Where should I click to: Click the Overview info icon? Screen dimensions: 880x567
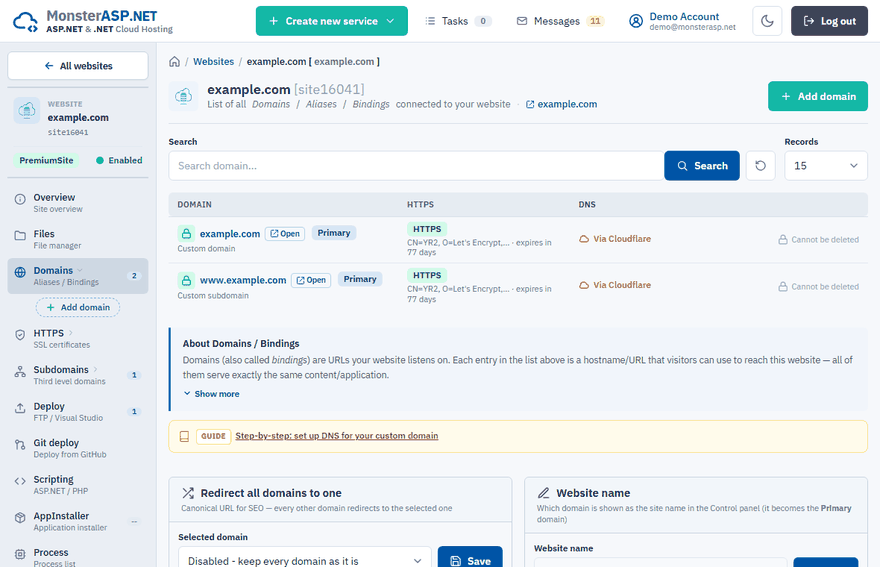coord(20,199)
